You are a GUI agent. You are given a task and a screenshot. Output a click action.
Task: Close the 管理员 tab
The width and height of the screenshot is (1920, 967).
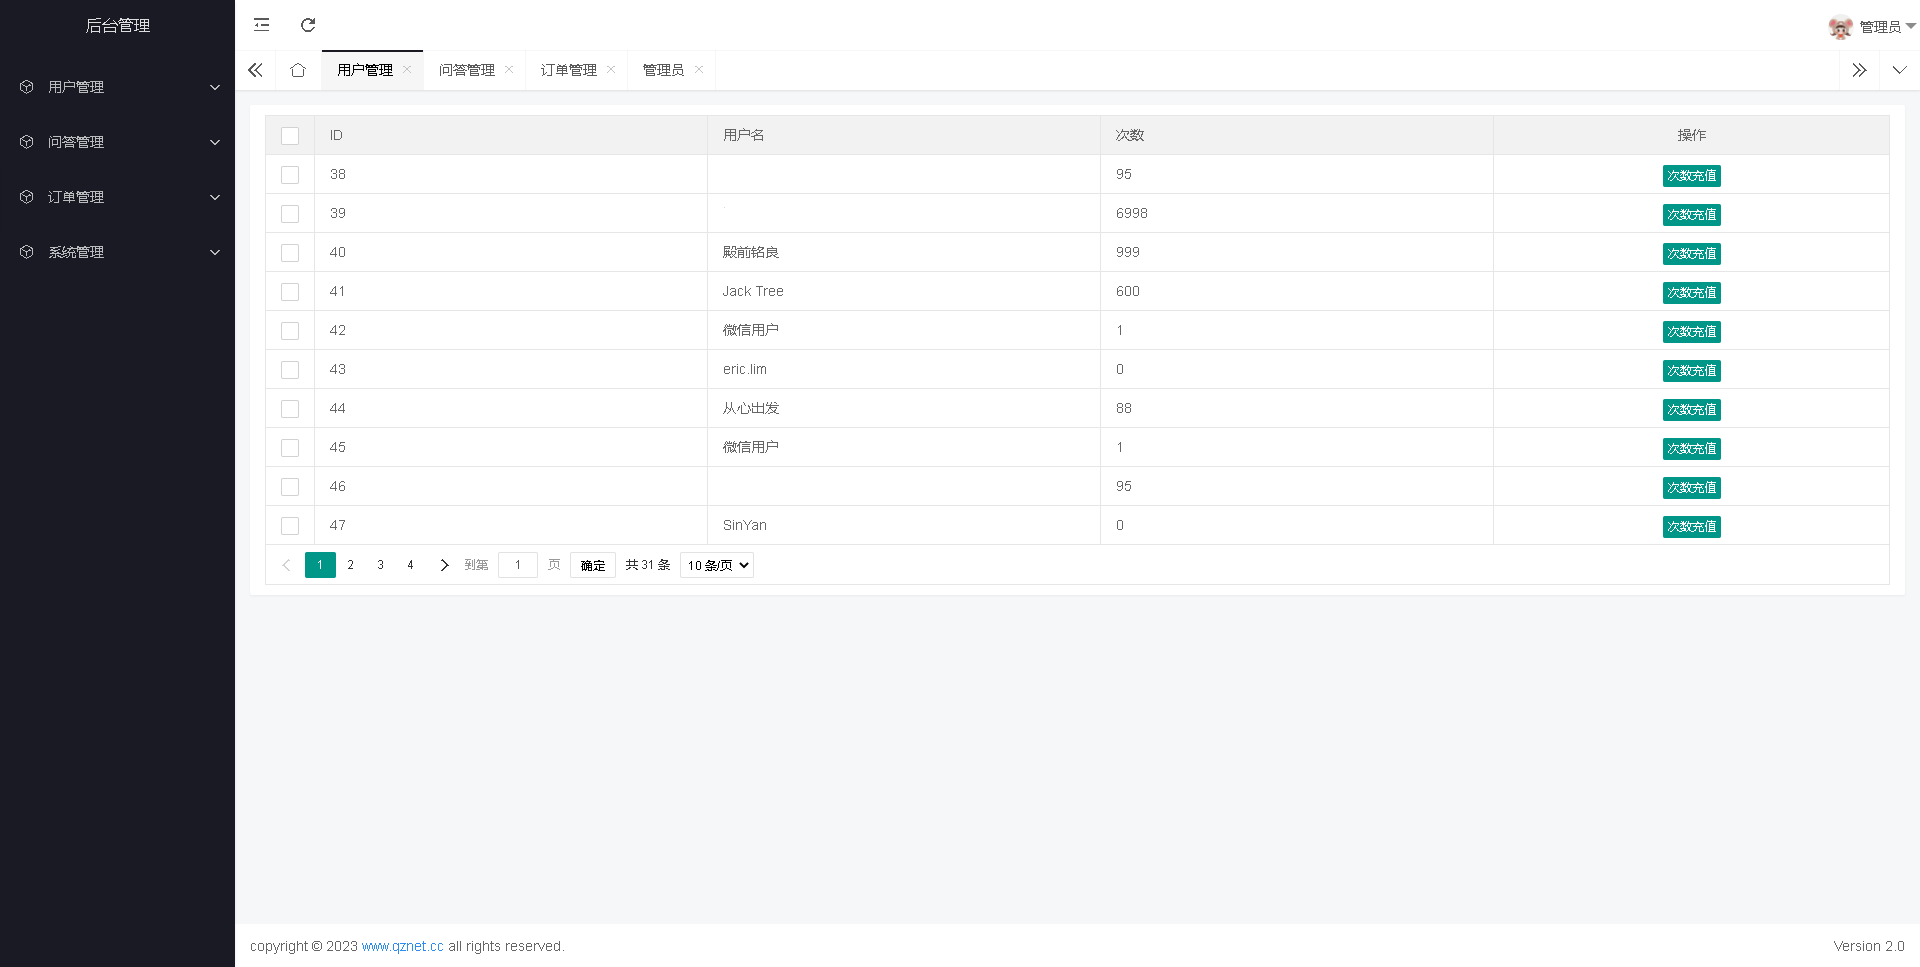tap(699, 69)
